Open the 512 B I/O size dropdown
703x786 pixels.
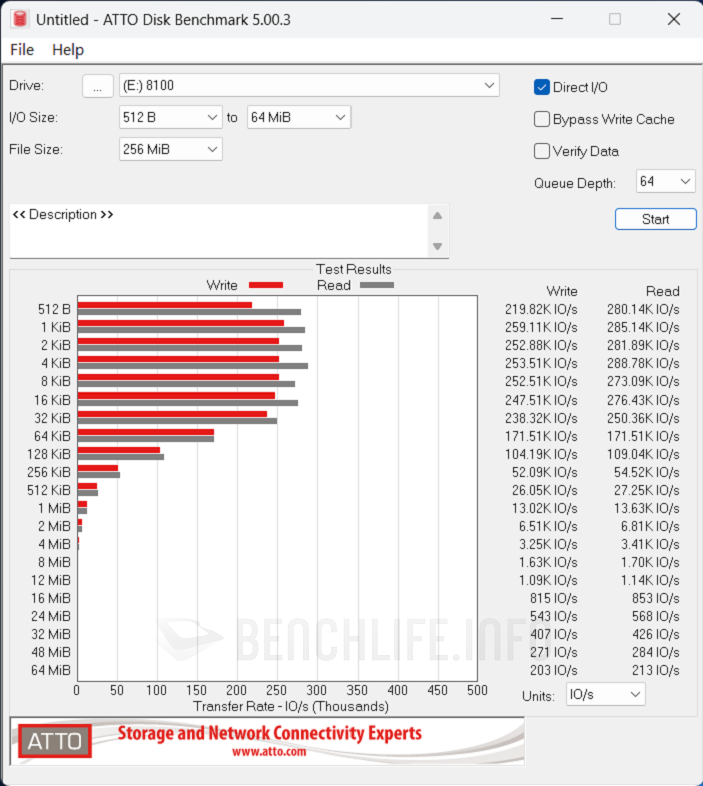[x=170, y=117]
